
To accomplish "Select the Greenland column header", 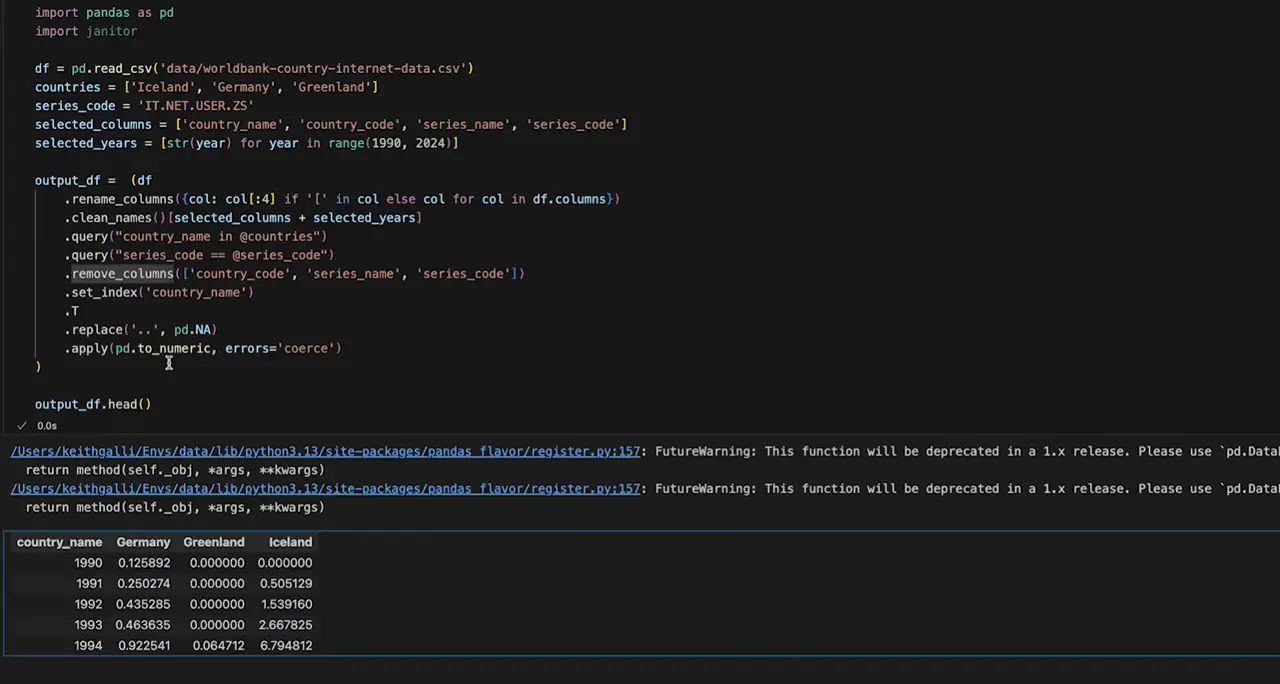I will pos(213,541).
